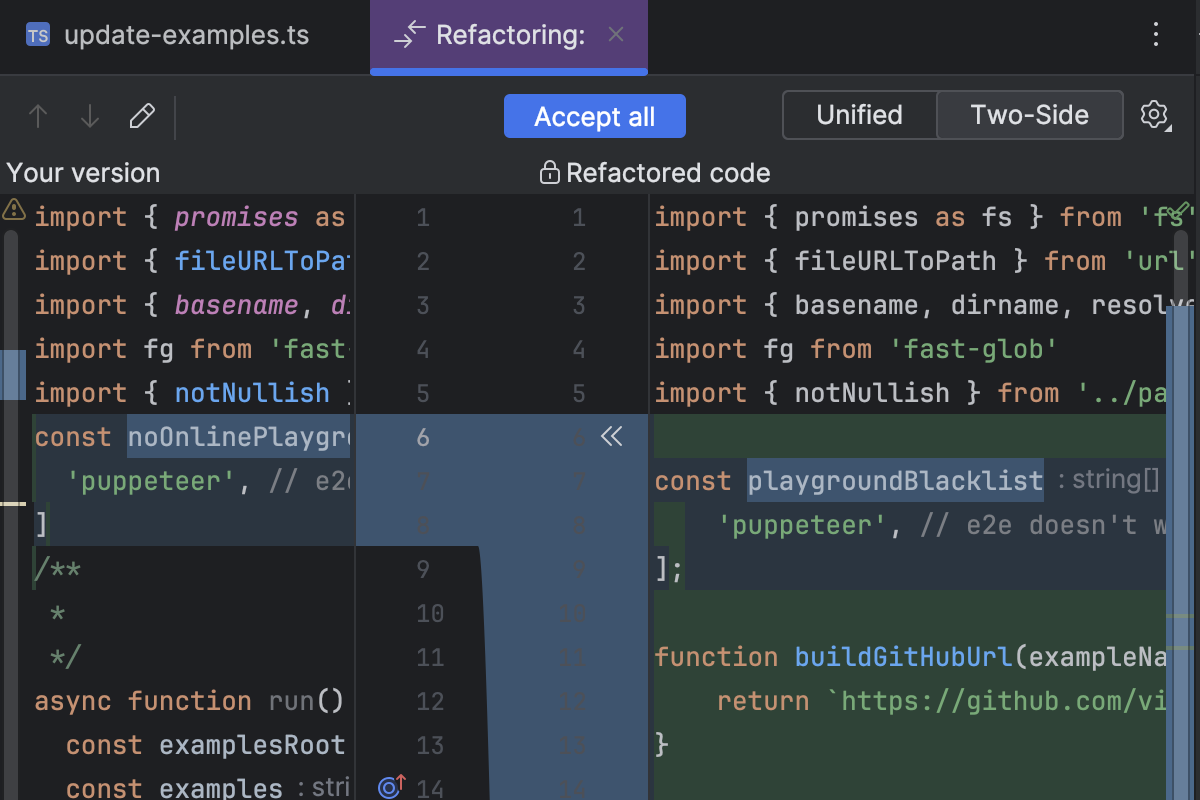Click the warning triangle icon in left editor
Screen dimensions: 1200x800
[x=14, y=209]
